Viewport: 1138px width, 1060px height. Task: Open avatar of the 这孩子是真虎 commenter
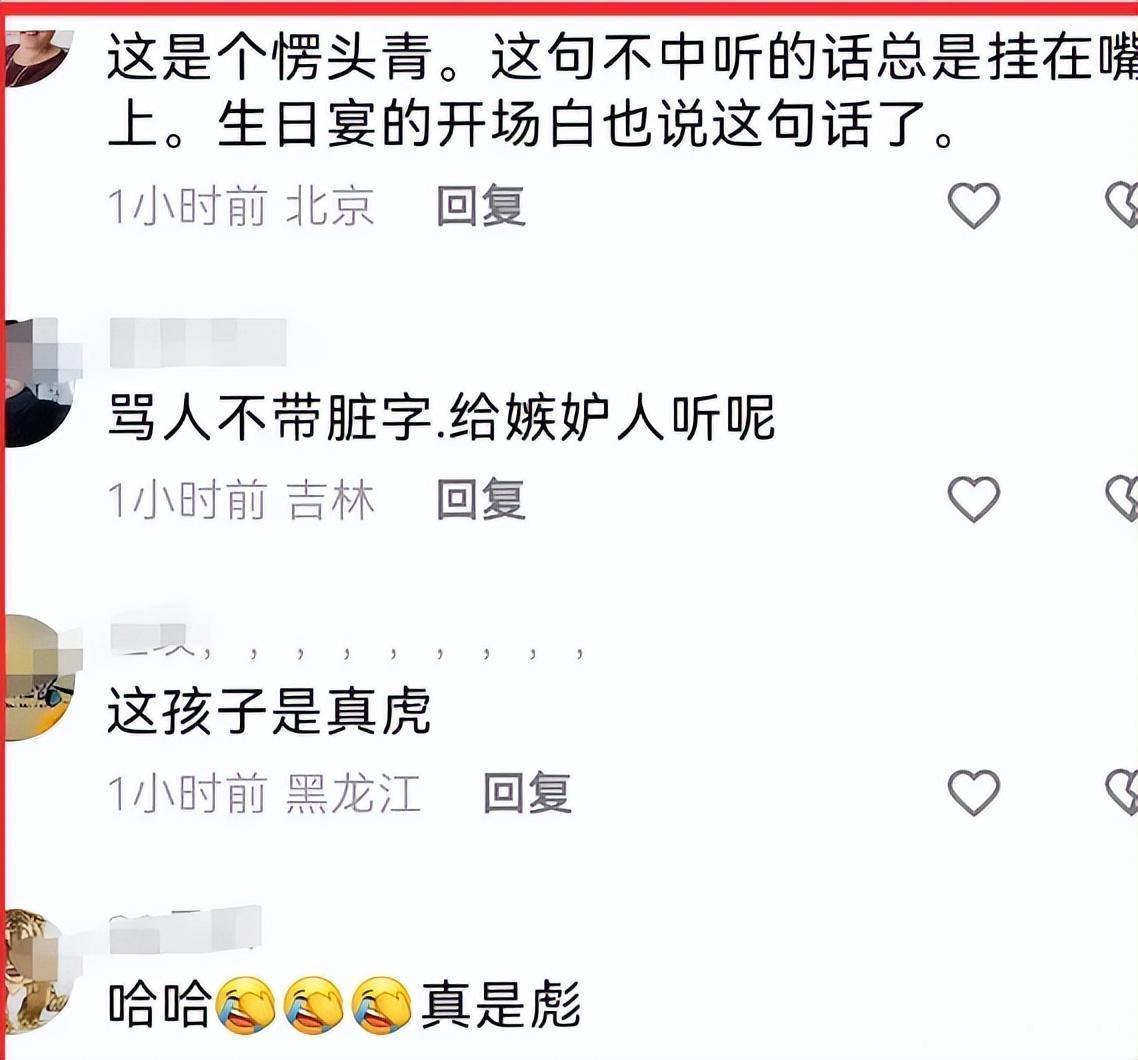pos(40,678)
